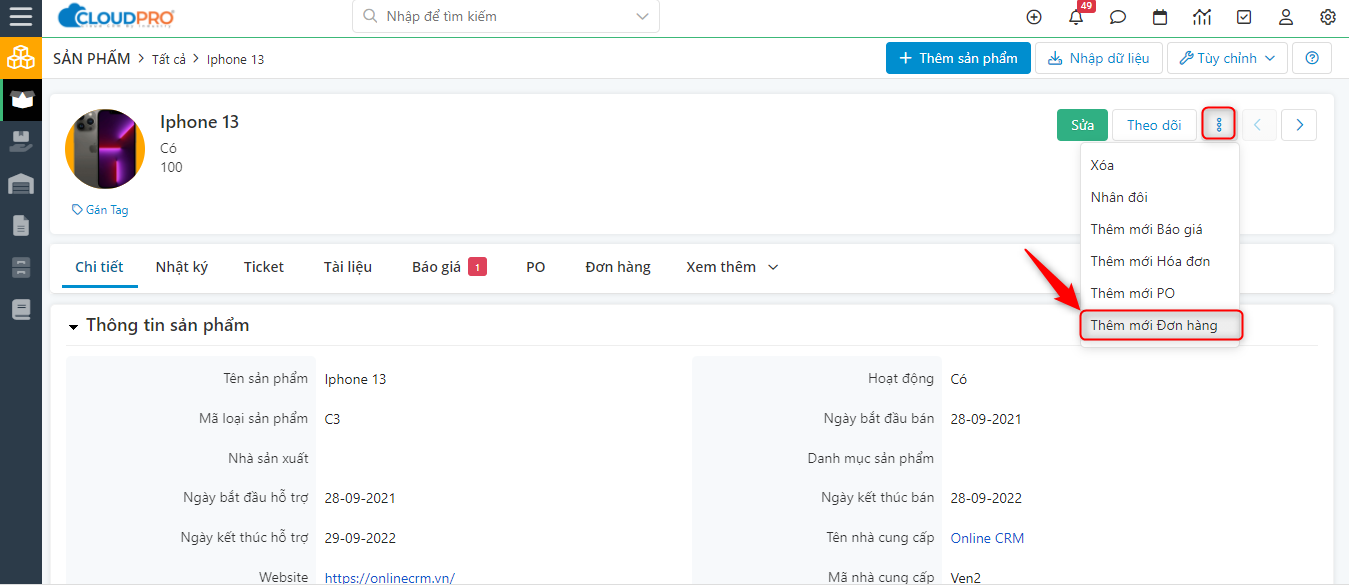The image size is (1349, 585).
Task: Click the Mã loại sản phẩm value C3
Action: tap(332, 419)
